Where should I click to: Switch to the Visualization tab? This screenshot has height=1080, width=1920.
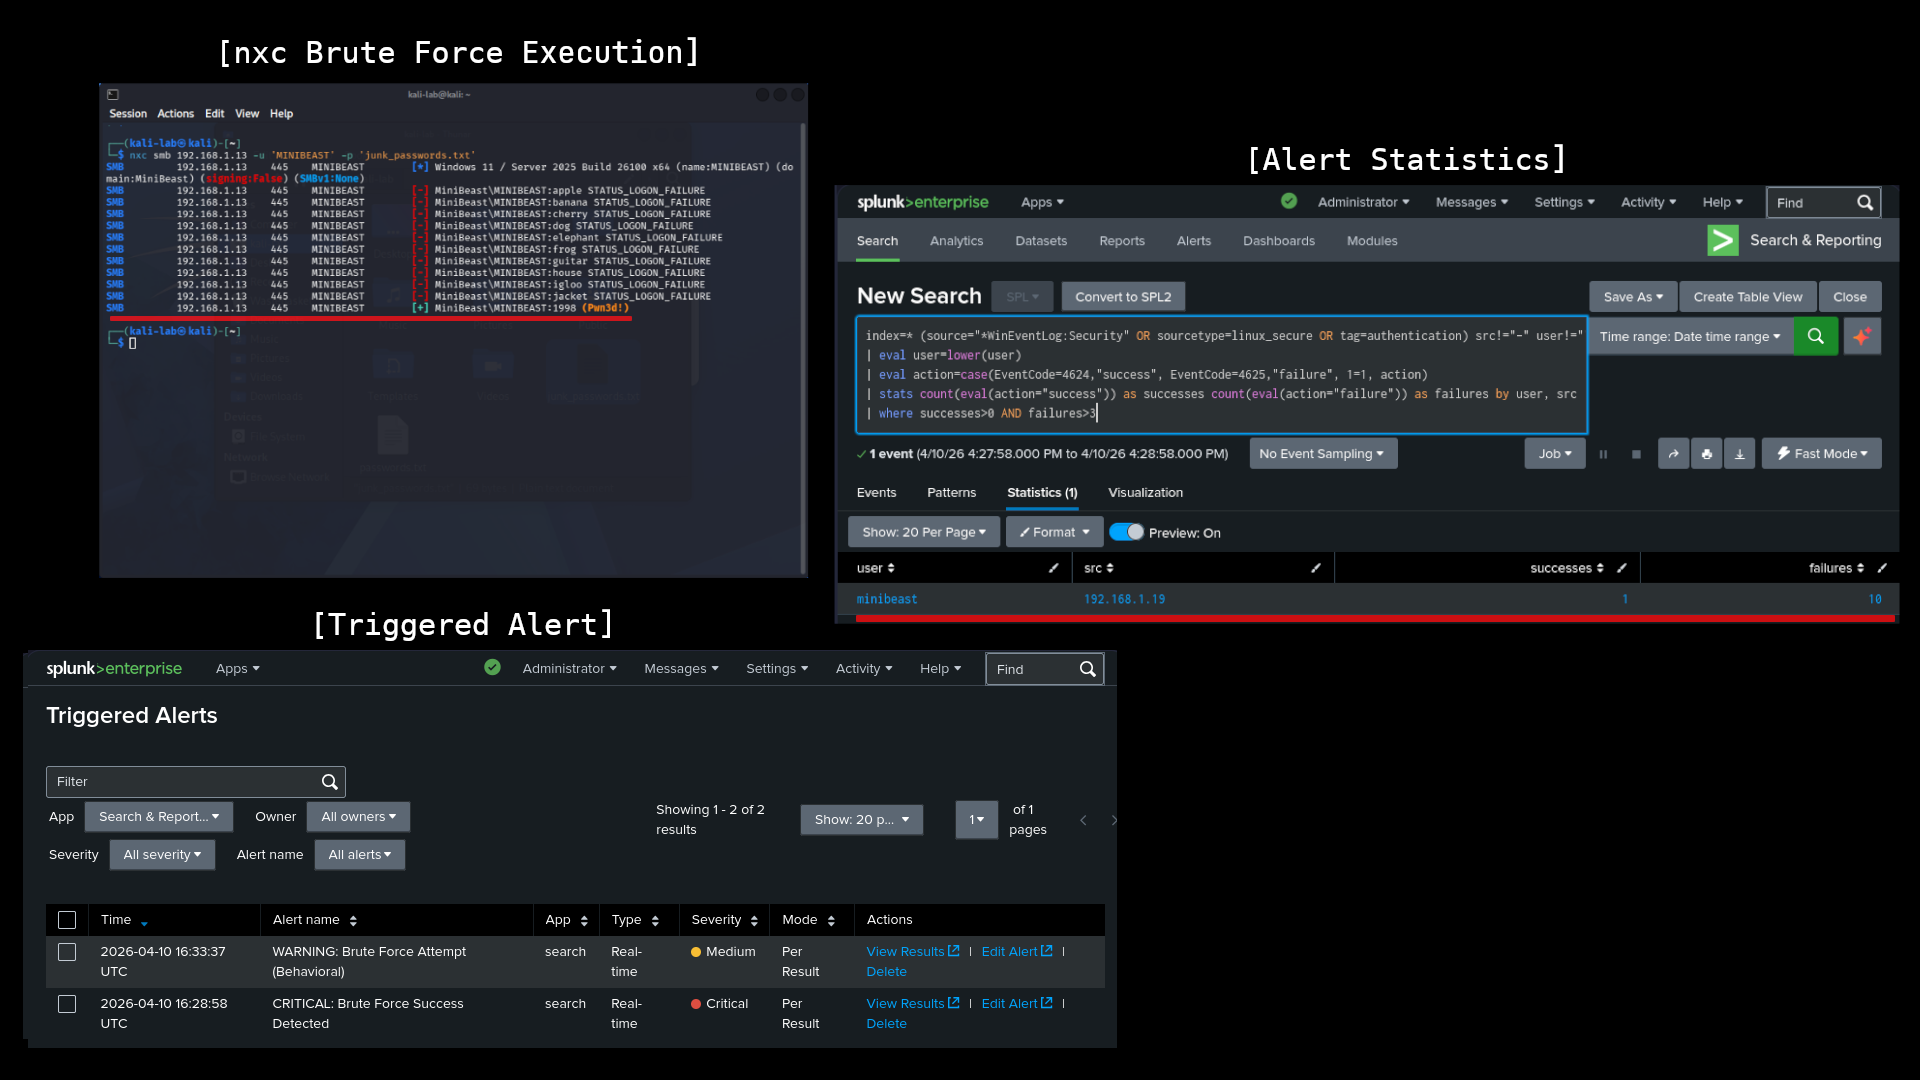(x=1145, y=493)
